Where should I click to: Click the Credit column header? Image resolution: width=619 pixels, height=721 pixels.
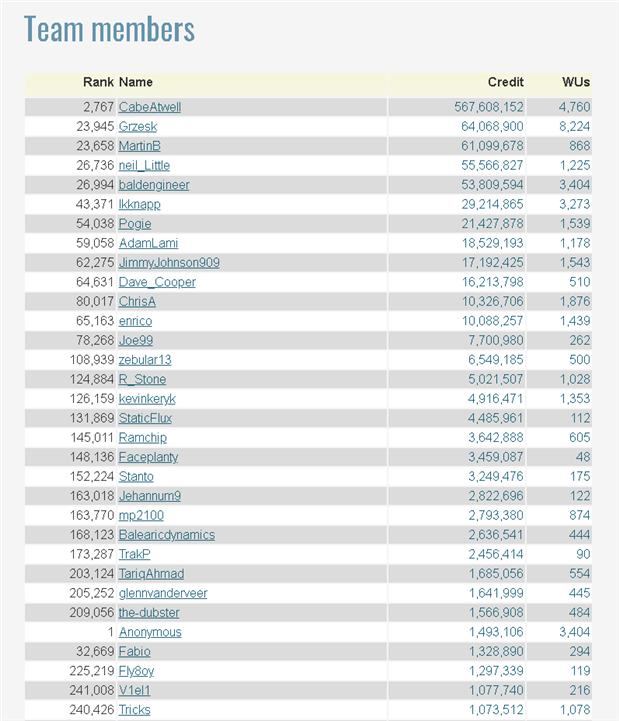click(x=505, y=82)
